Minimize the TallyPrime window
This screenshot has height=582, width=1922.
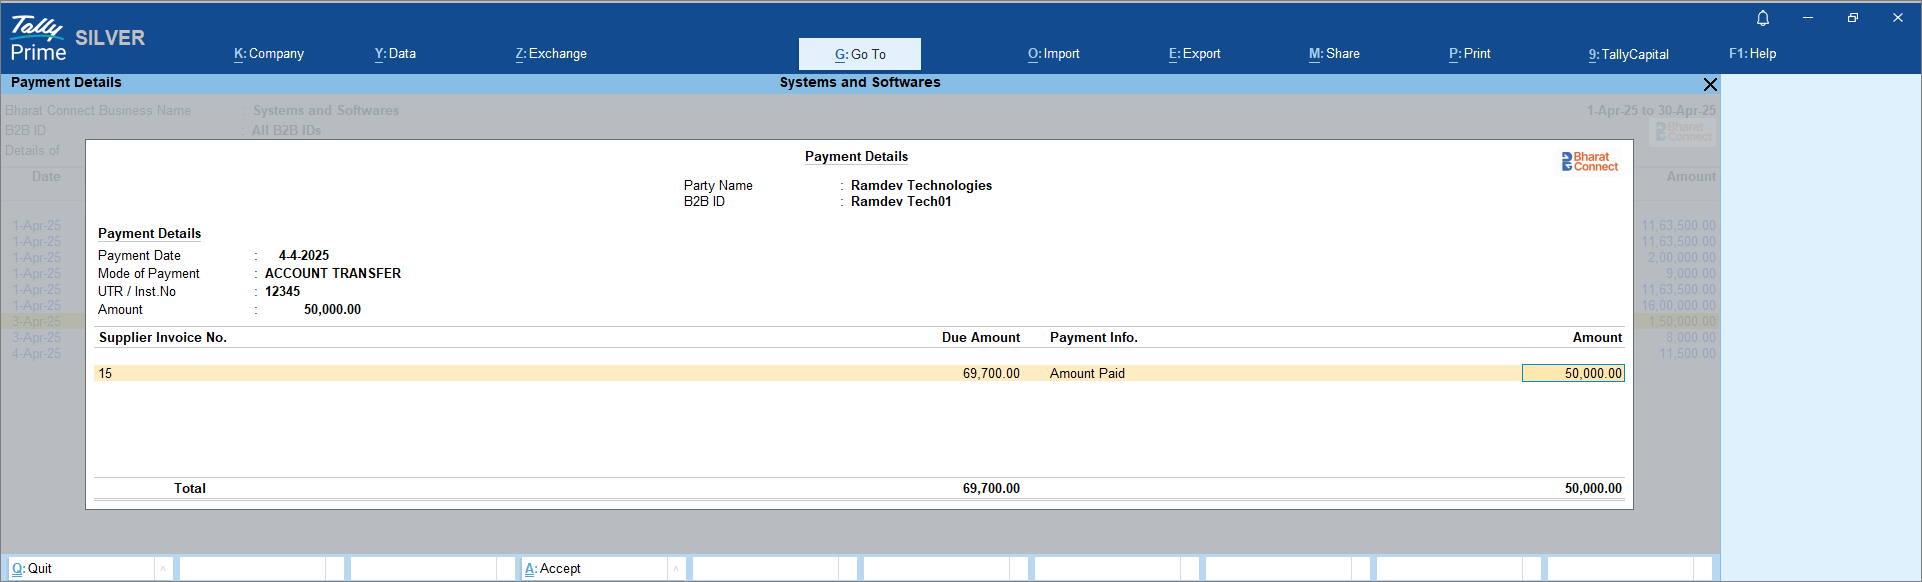1808,18
